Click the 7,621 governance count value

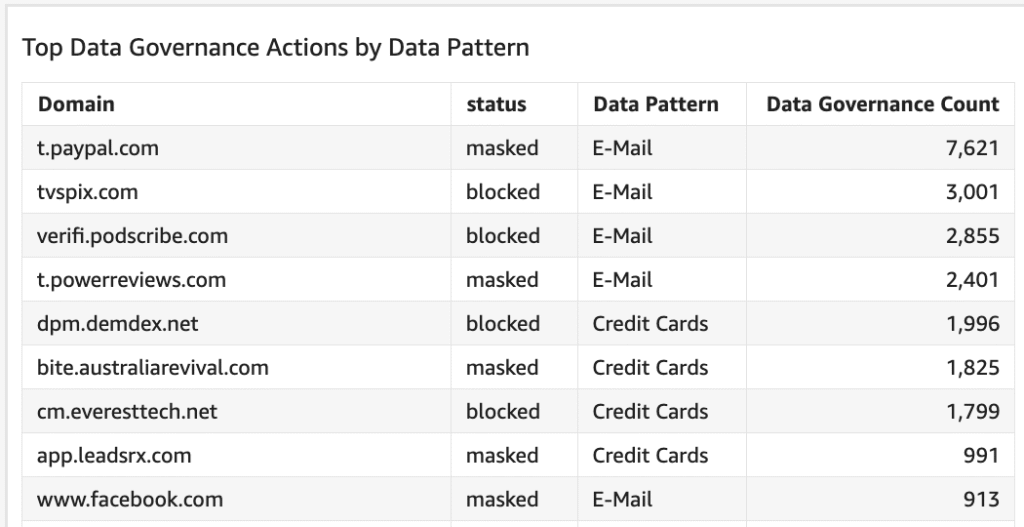click(973, 148)
